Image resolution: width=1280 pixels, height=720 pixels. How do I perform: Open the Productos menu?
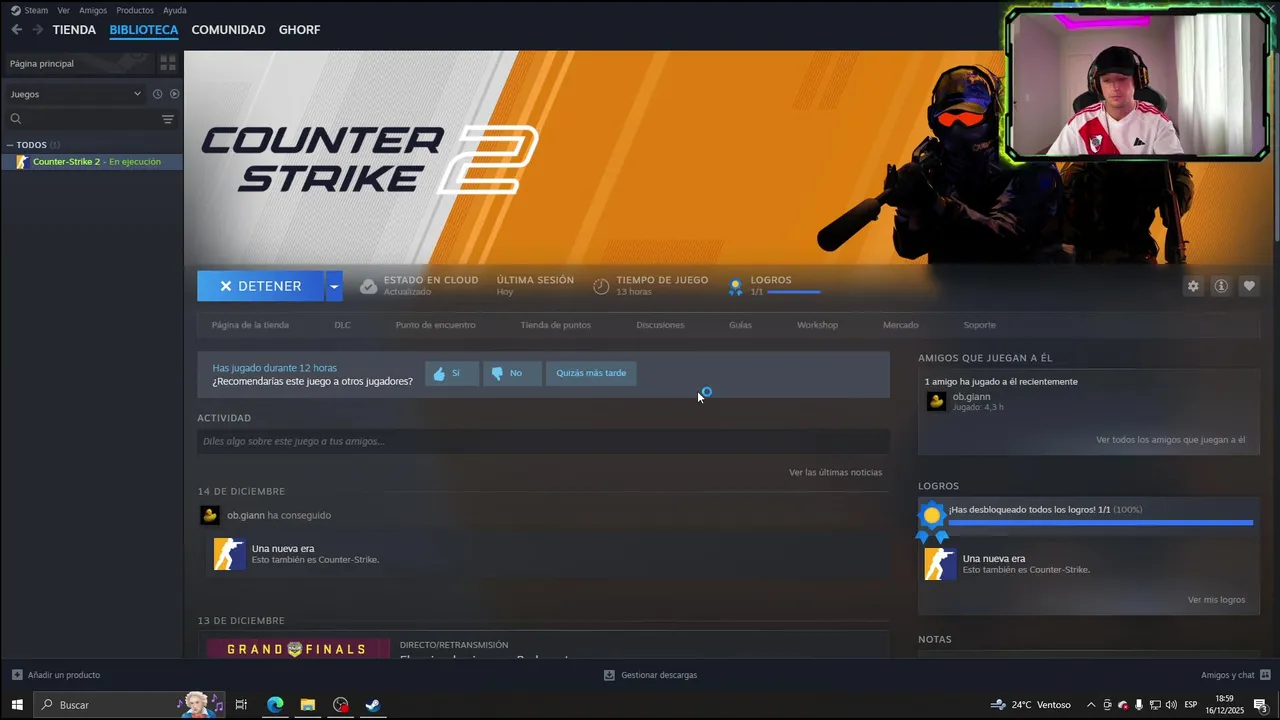pyautogui.click(x=135, y=10)
